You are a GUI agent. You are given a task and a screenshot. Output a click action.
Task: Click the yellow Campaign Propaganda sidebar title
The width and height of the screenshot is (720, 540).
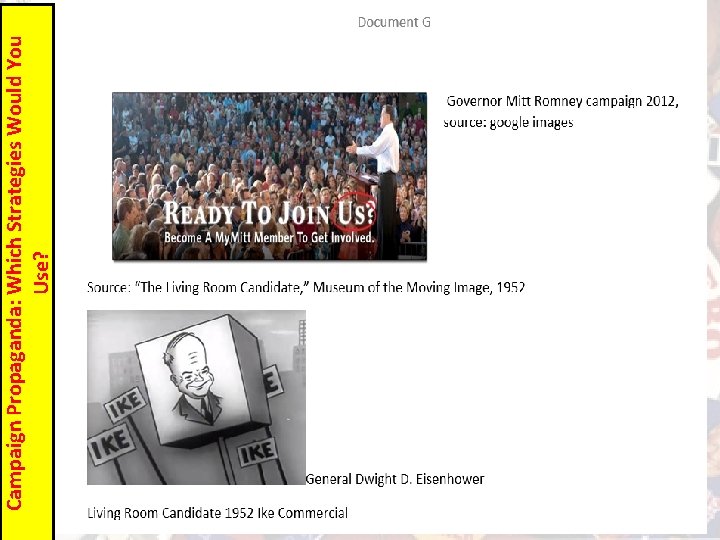27,273
